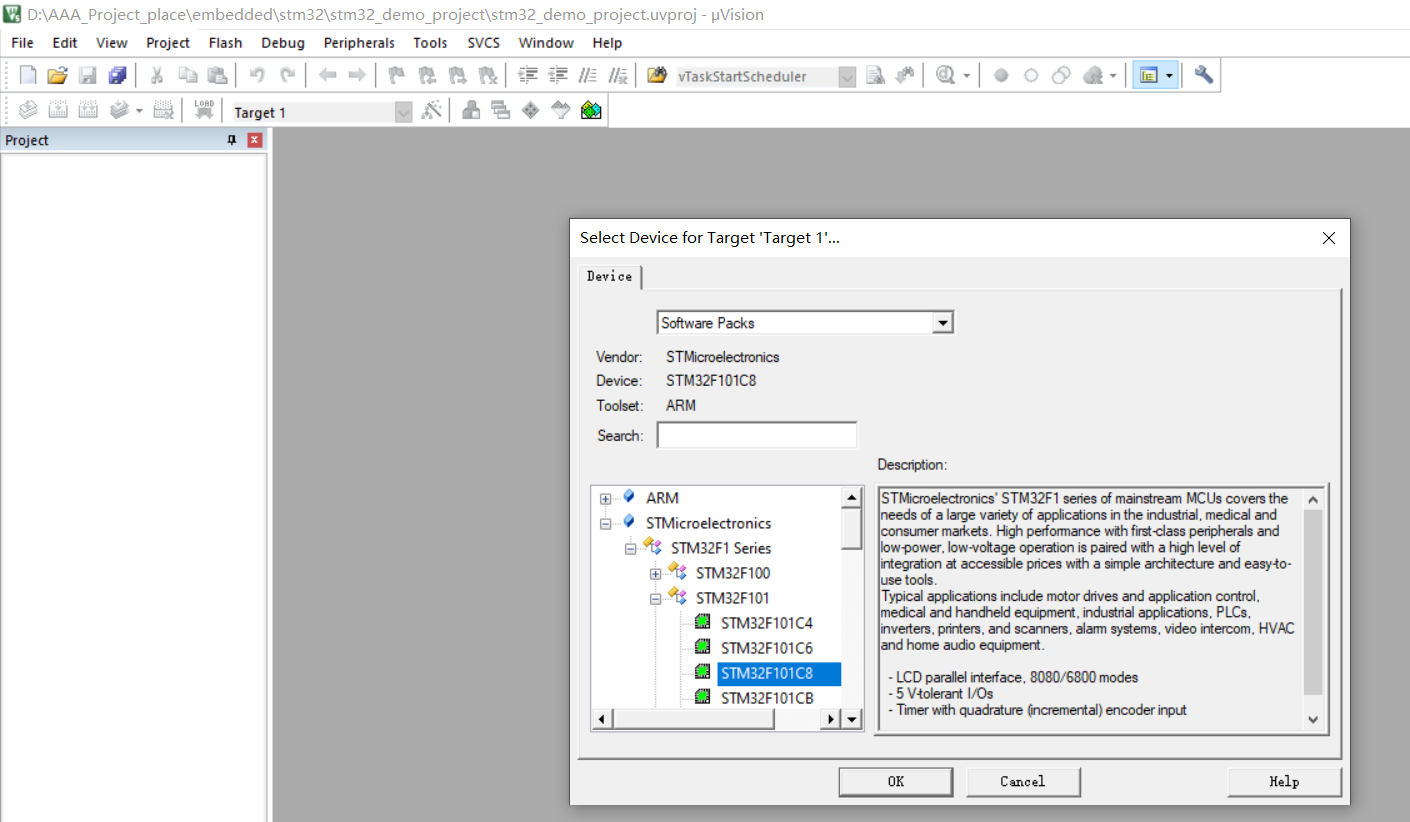1410x822 pixels.
Task: Open the Target 1 selection dropdown
Action: point(403,112)
